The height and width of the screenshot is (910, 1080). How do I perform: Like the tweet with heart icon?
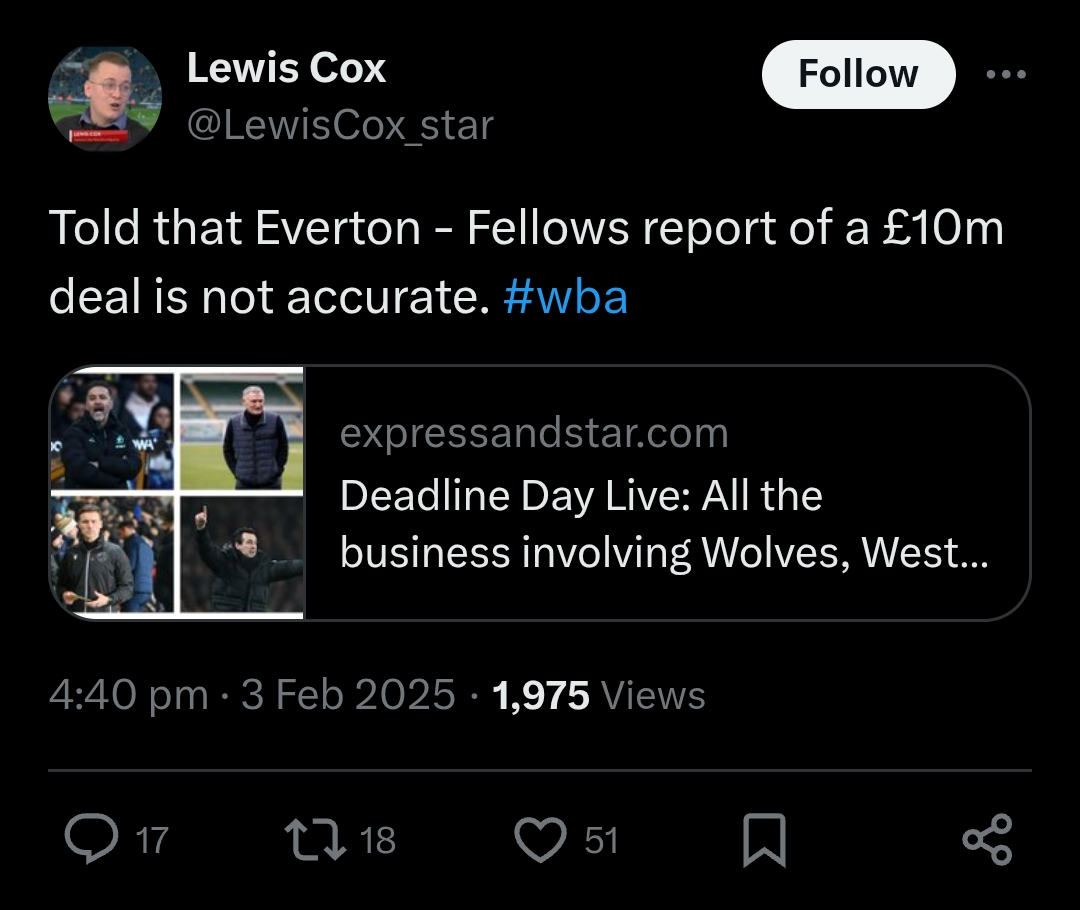point(541,839)
